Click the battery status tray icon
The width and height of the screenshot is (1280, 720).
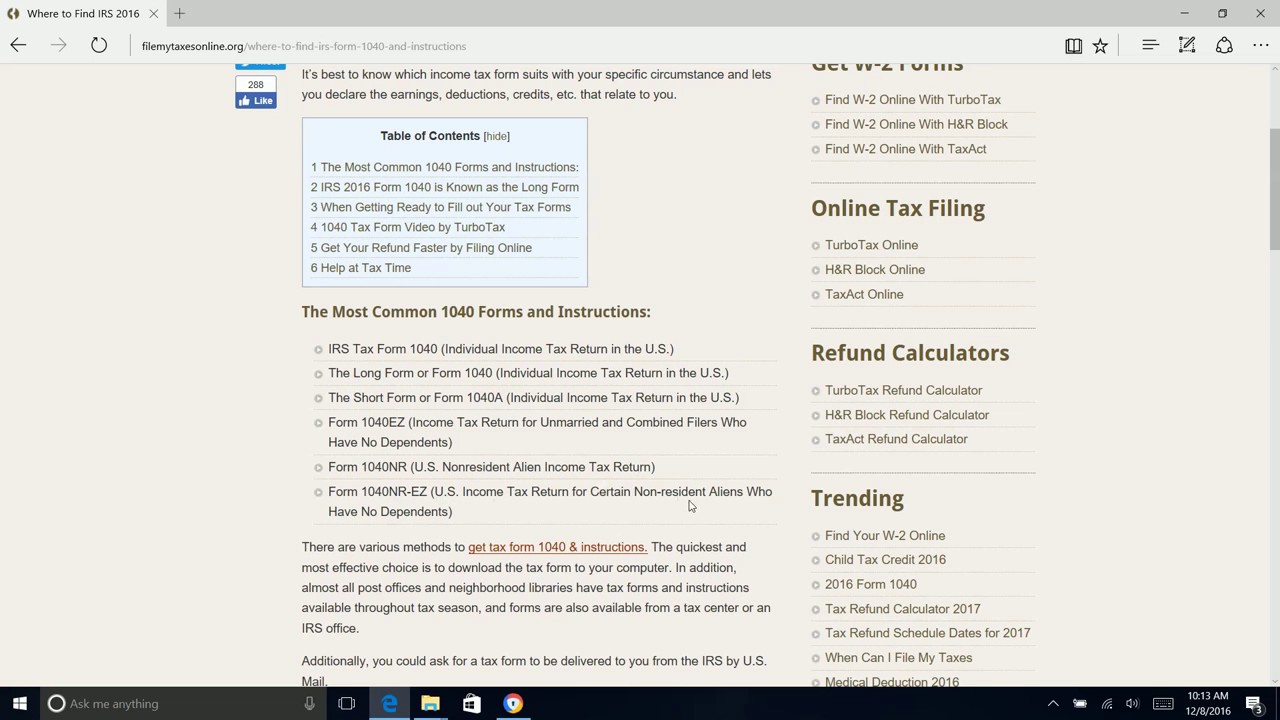click(1080, 704)
